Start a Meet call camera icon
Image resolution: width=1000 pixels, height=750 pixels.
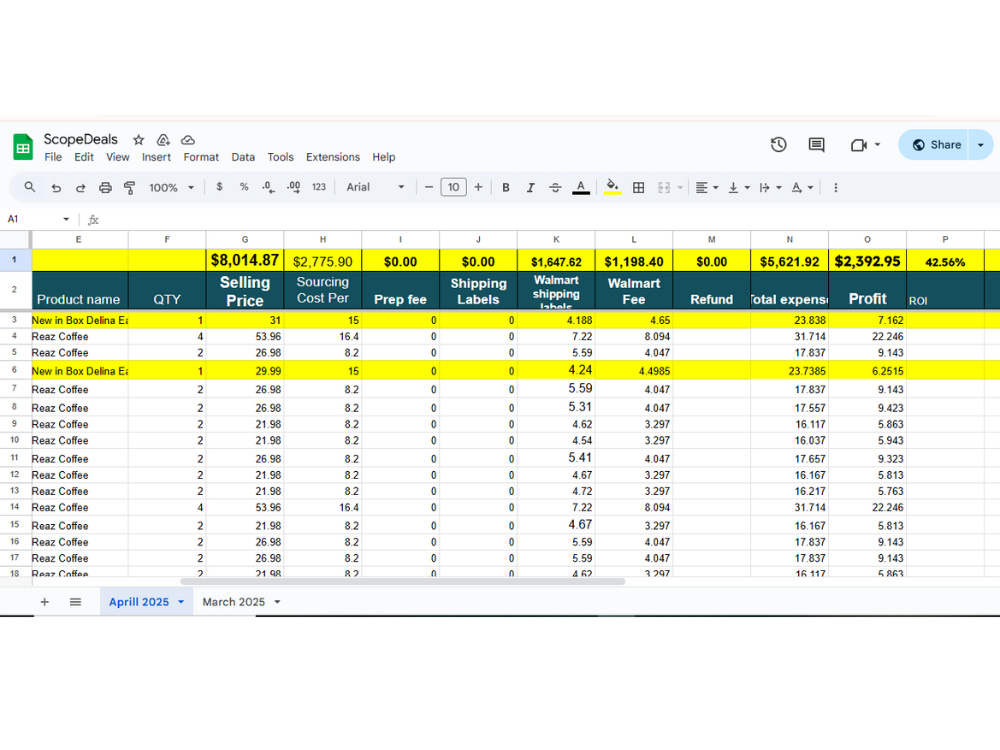tap(859, 145)
